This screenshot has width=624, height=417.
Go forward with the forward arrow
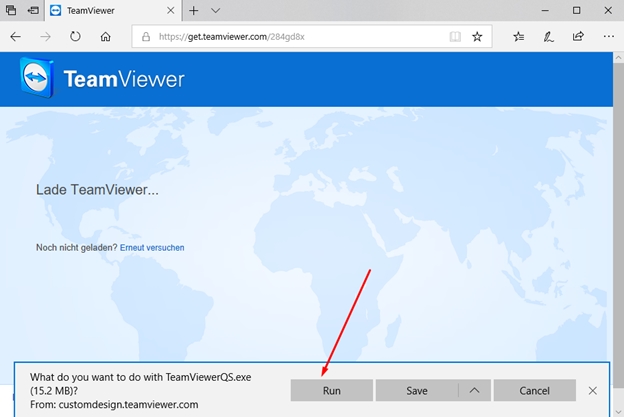[45, 37]
